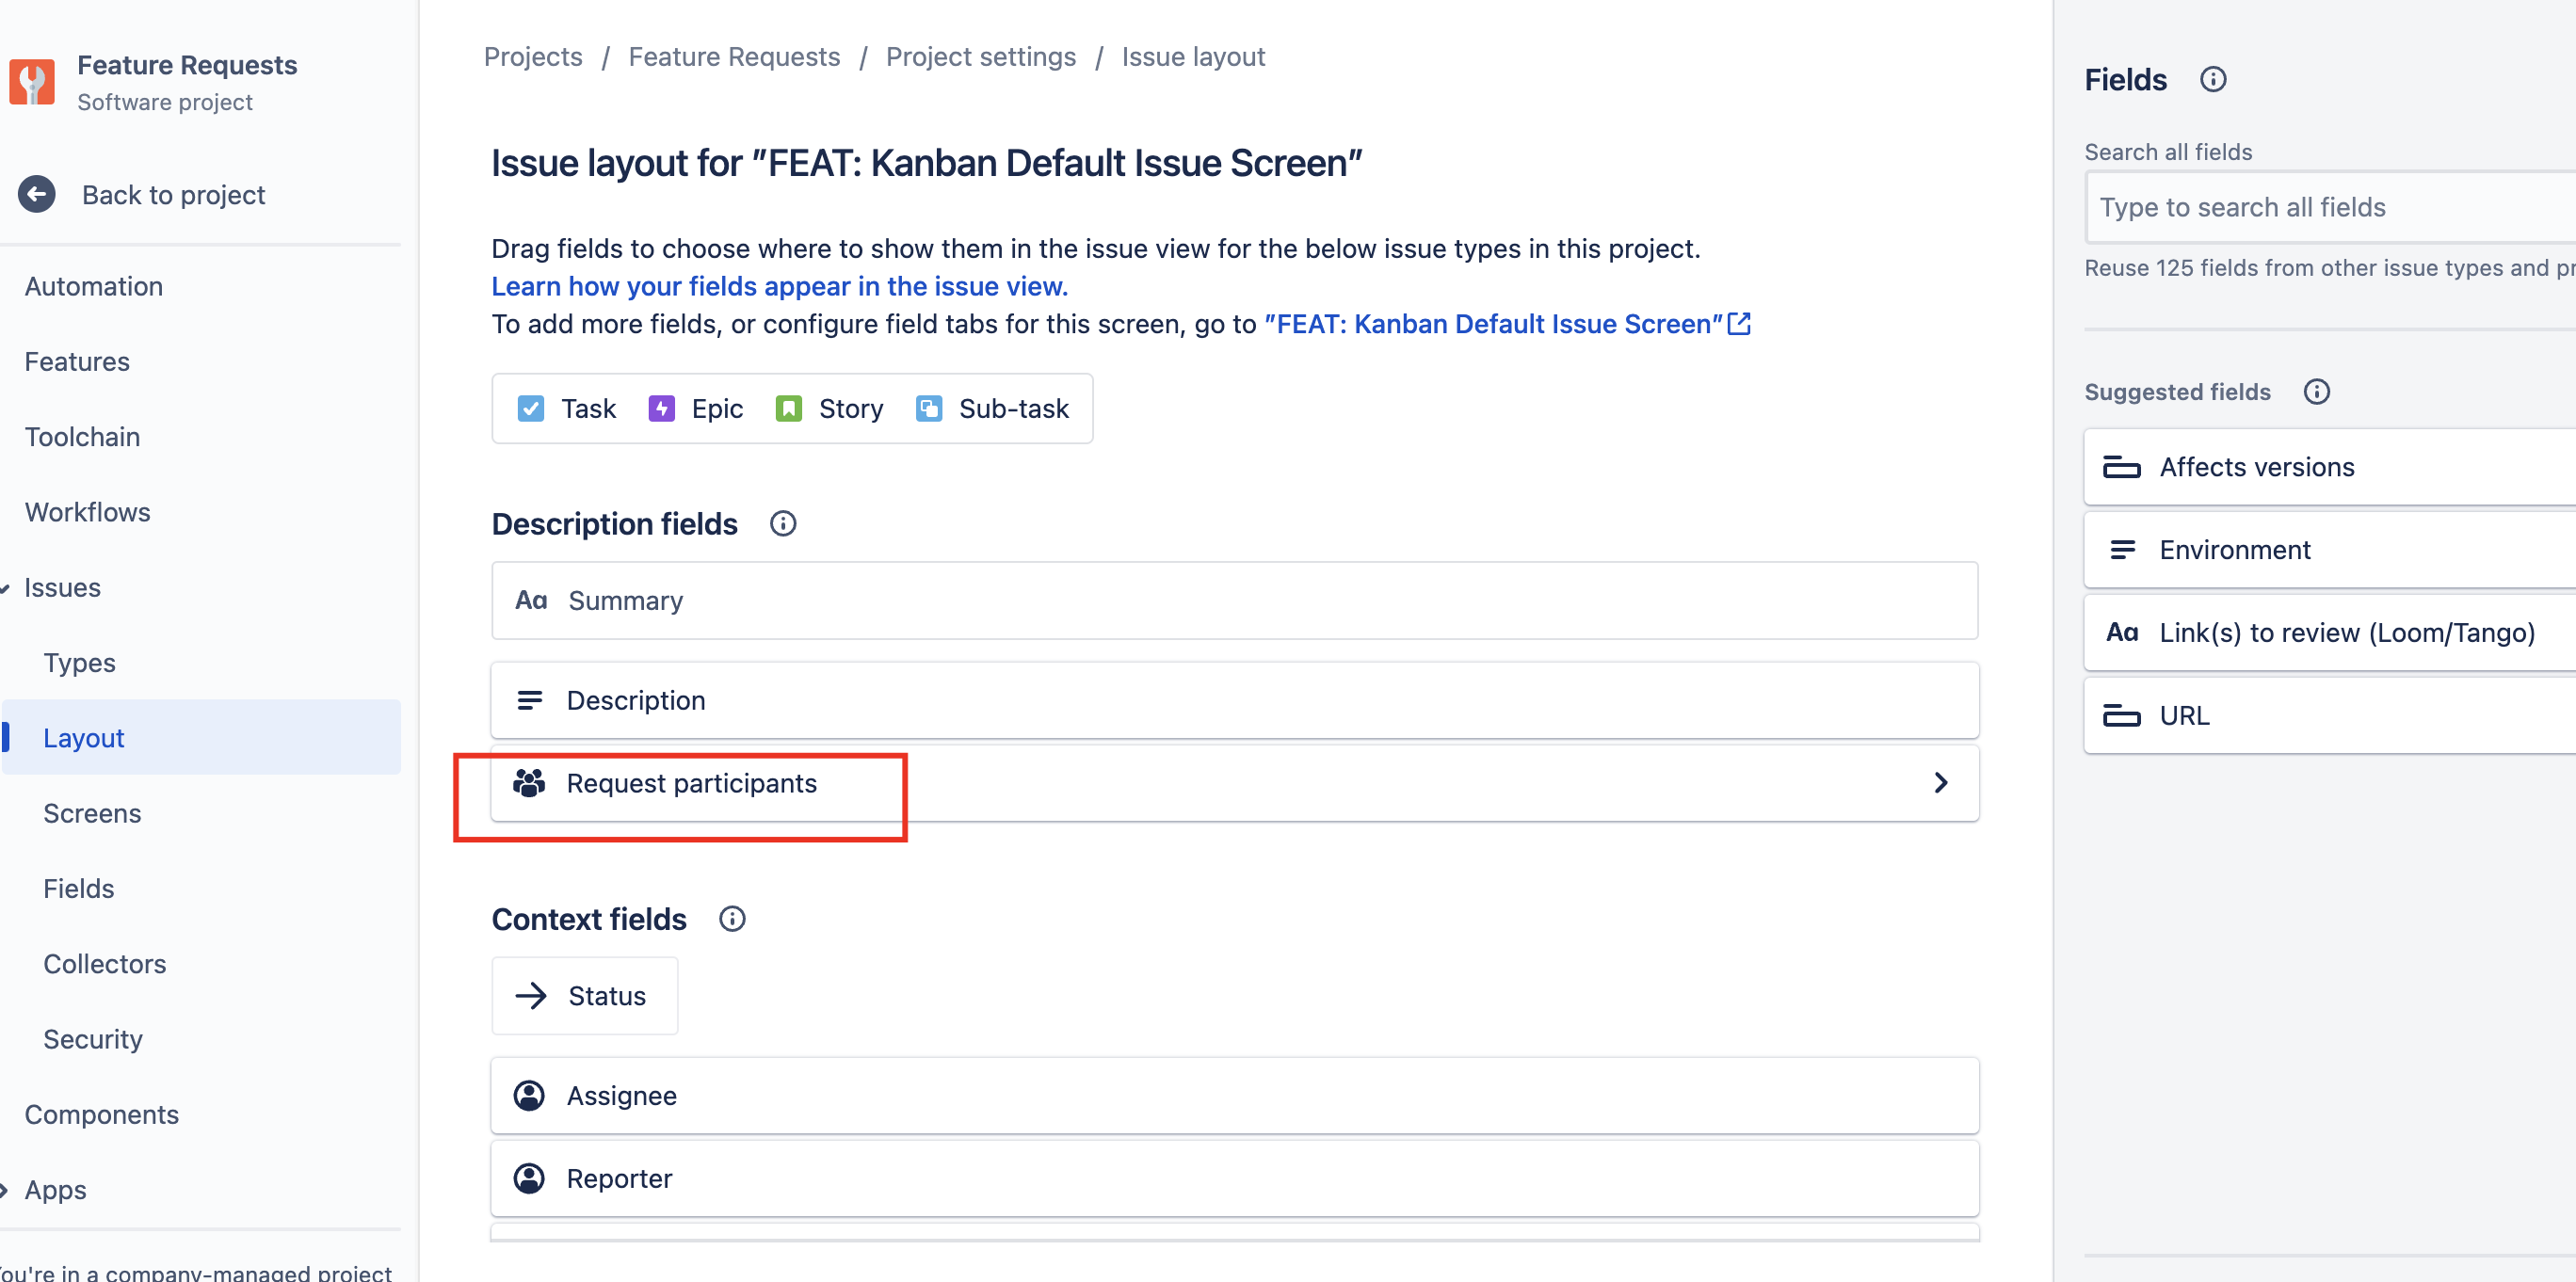Click the Assignee avatar icon
The image size is (2576, 1282).
tap(529, 1095)
